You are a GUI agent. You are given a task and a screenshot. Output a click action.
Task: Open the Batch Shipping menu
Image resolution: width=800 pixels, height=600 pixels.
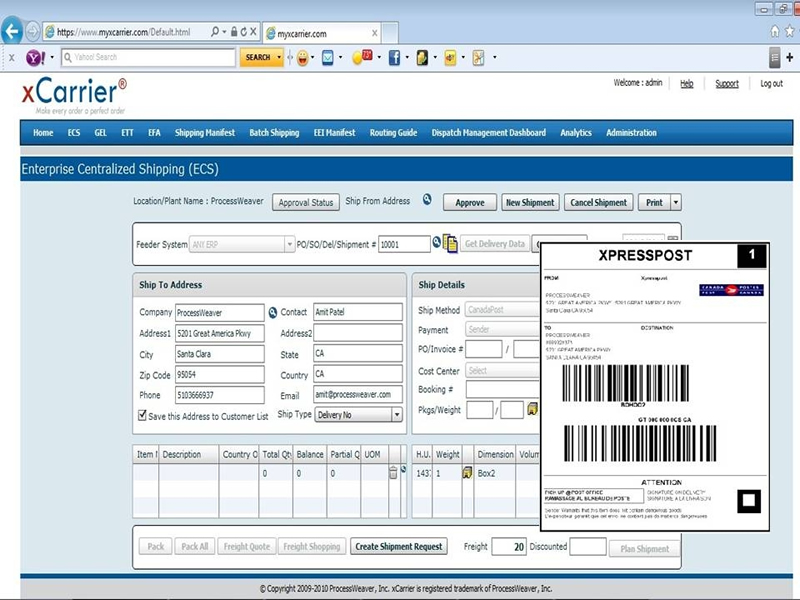point(274,133)
